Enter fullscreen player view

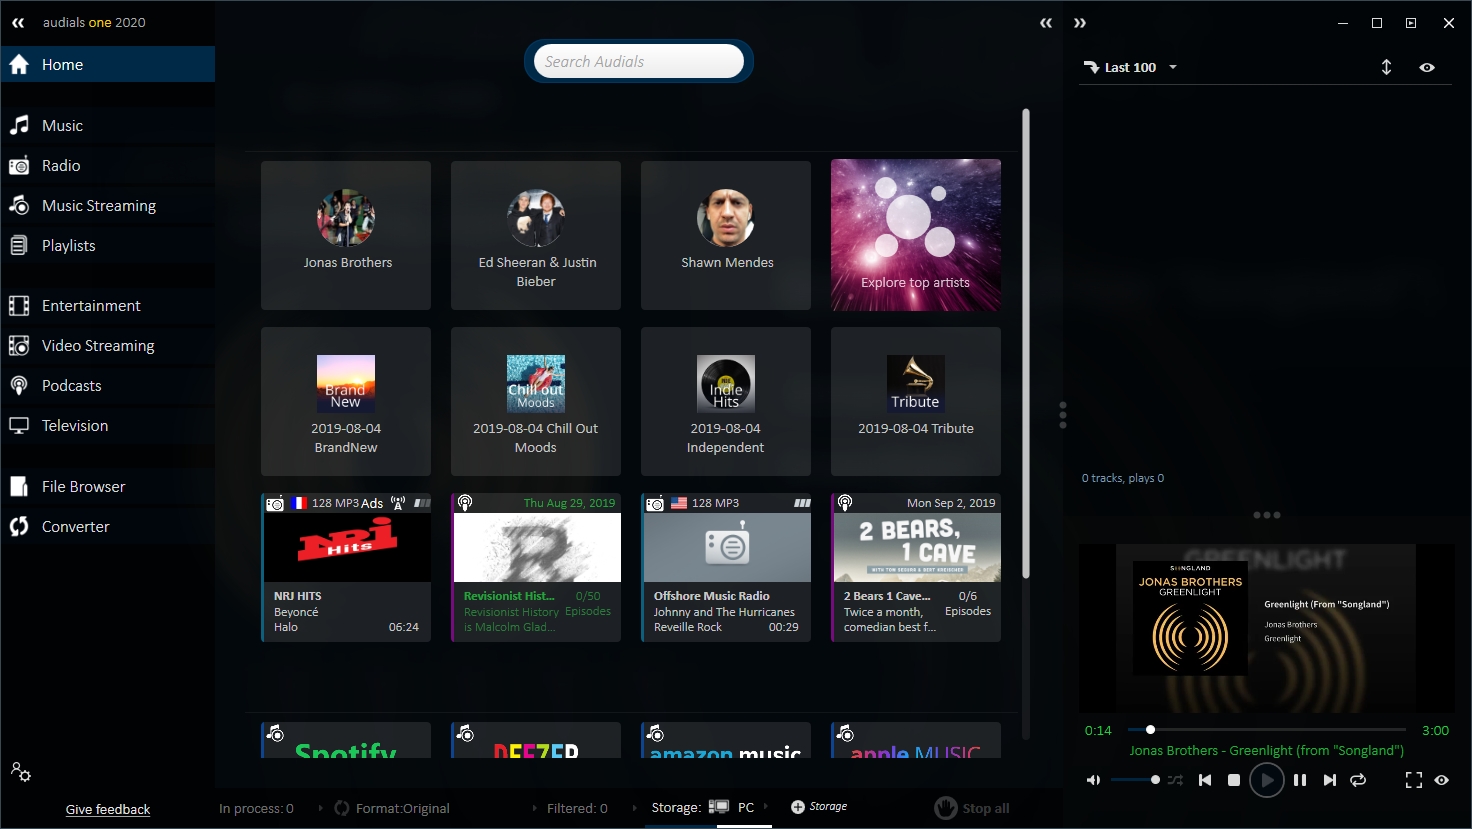[x=1413, y=780]
